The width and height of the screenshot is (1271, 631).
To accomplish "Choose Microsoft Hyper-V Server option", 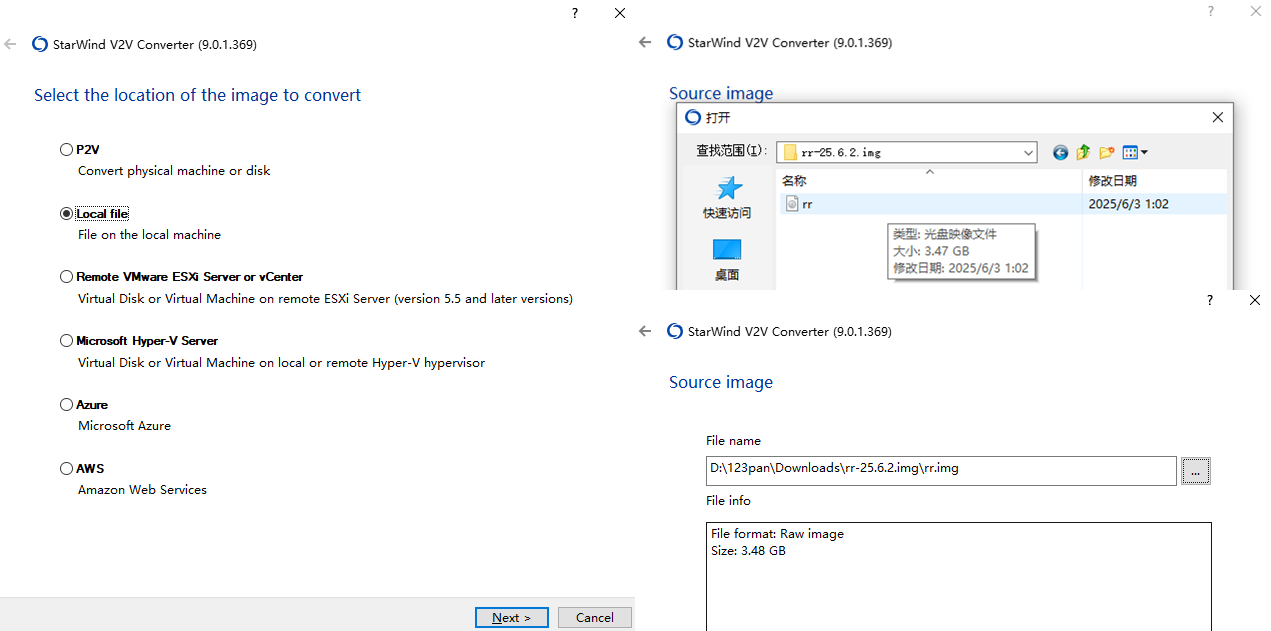I will [x=67, y=341].
